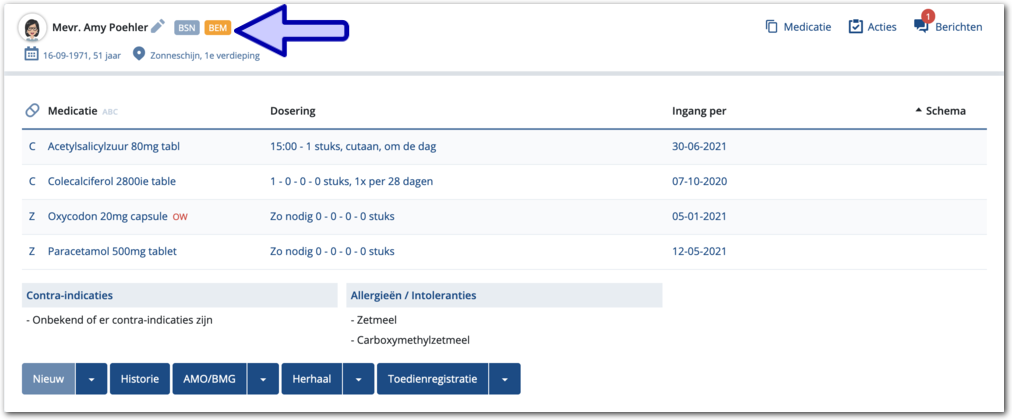This screenshot has width=1012, height=420.
Task: Sort the list by Schema column
Action: point(940,111)
